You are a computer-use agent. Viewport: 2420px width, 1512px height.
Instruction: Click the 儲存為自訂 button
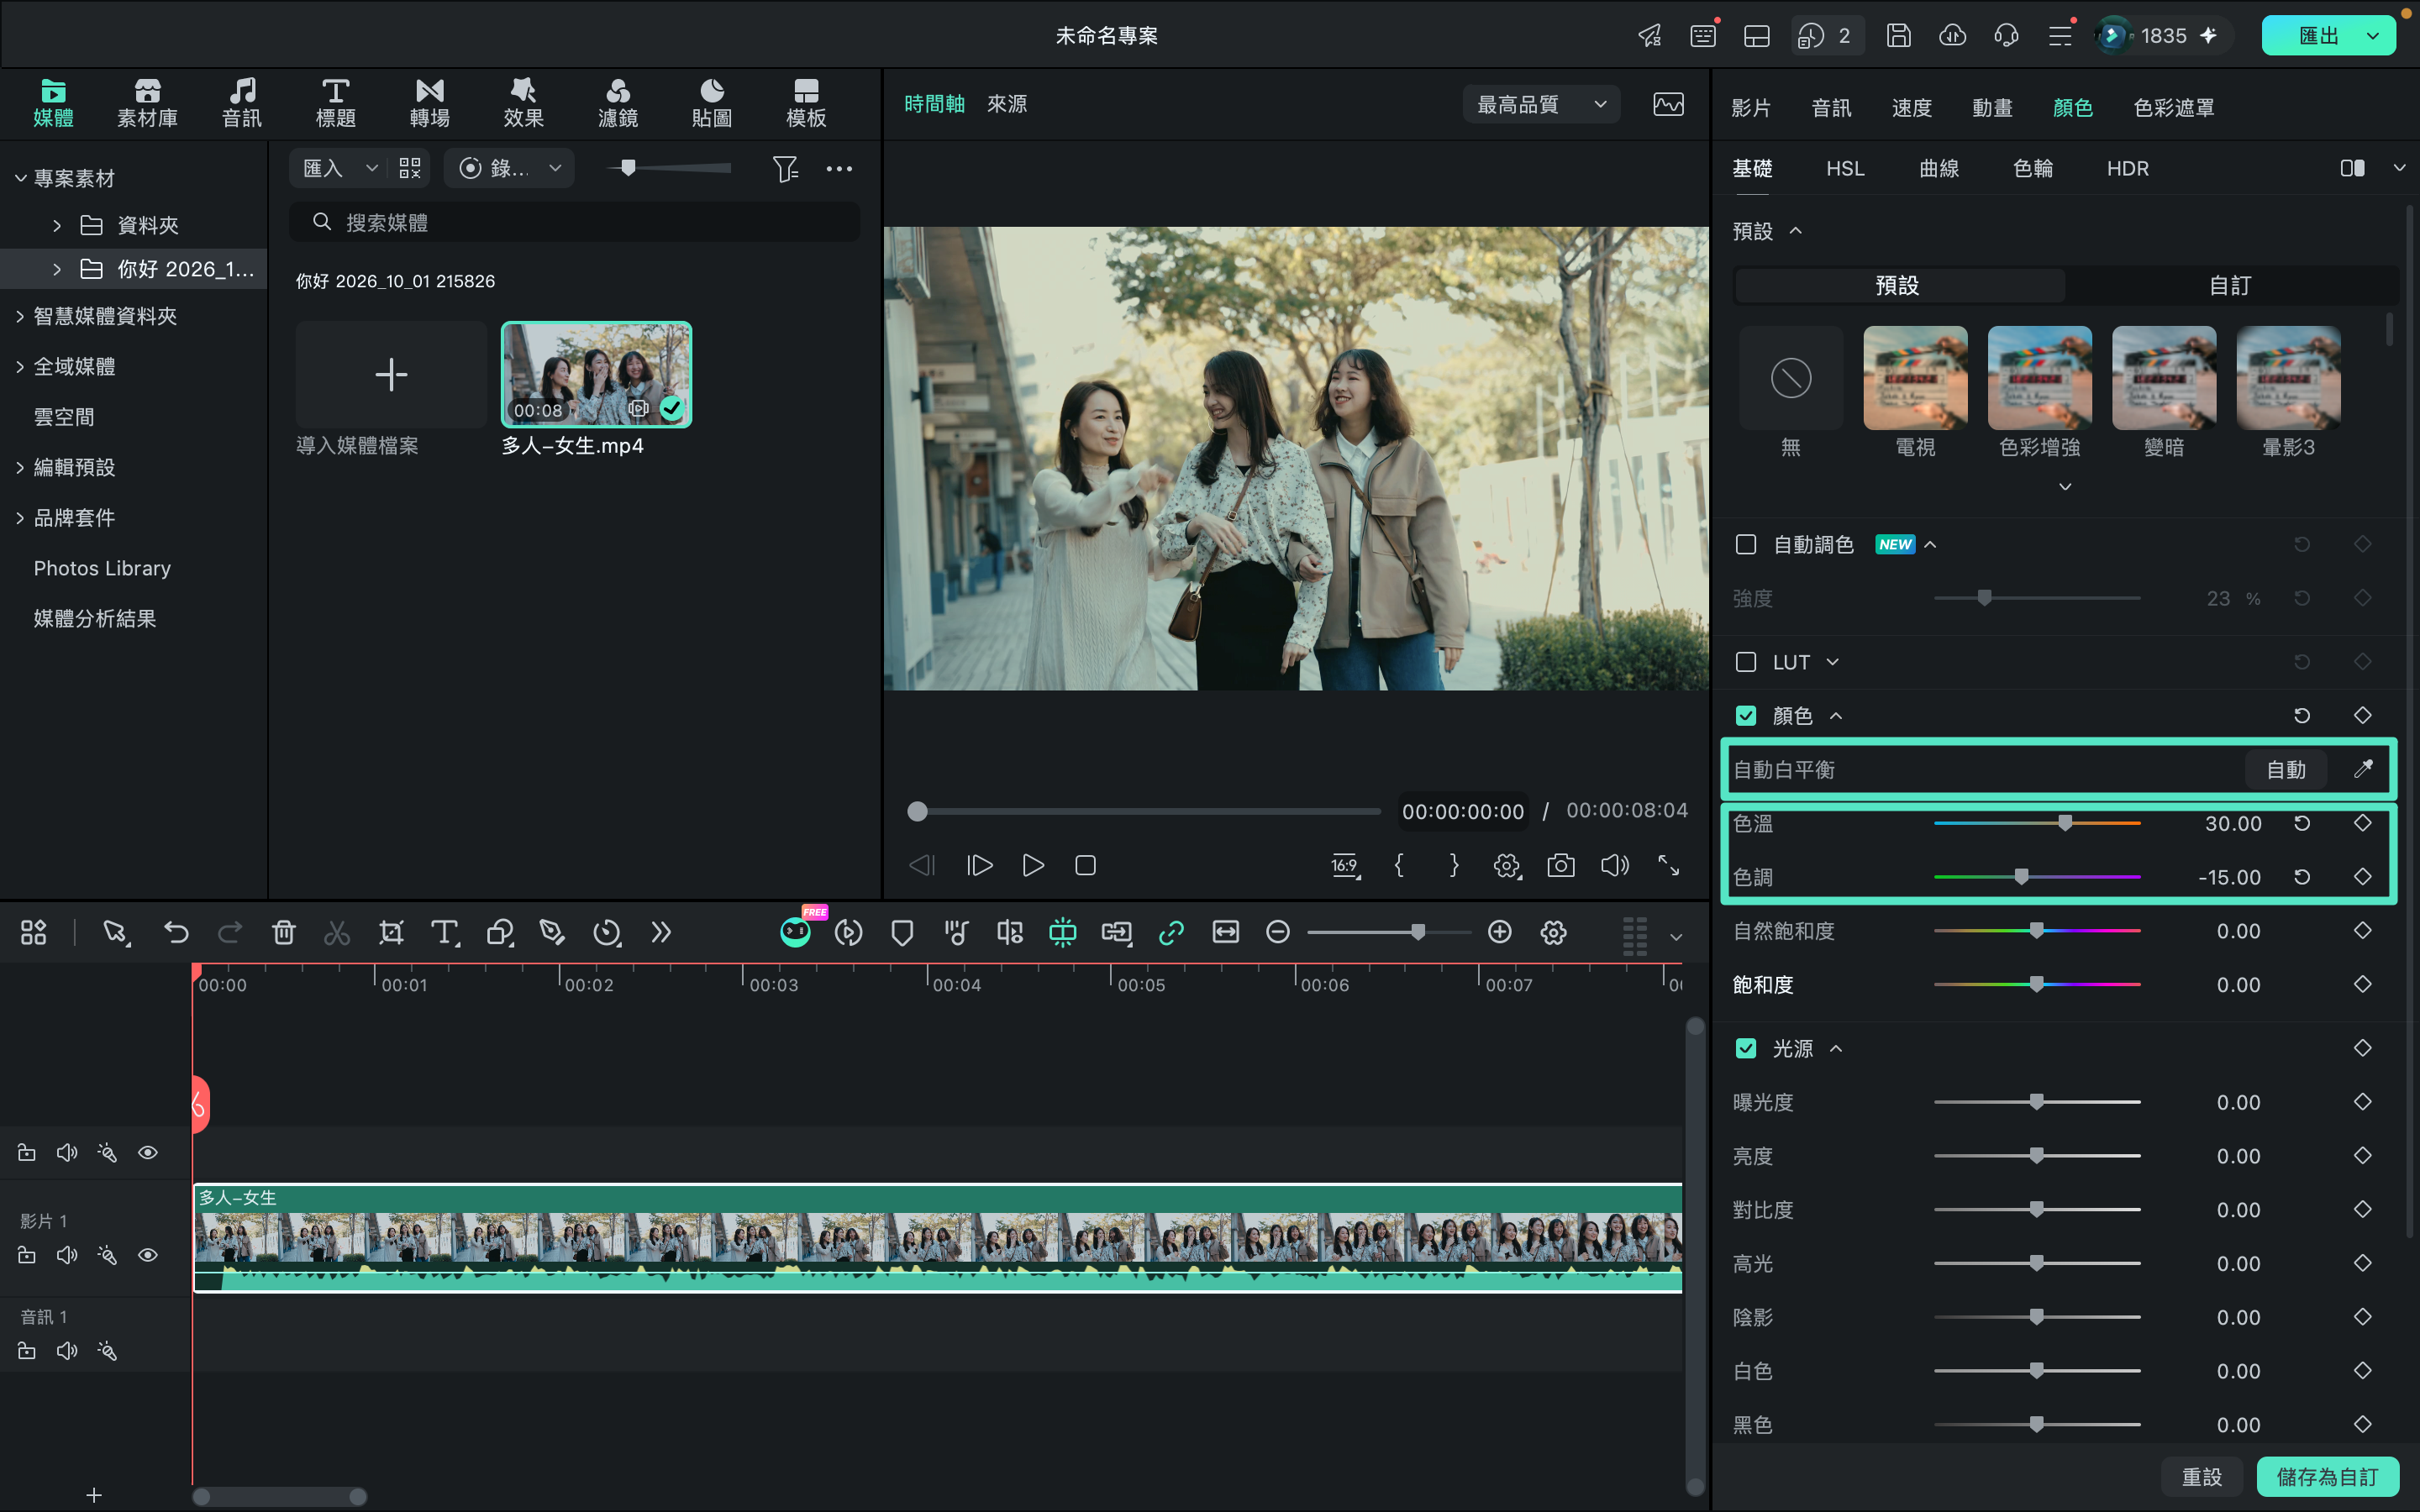[2327, 1476]
